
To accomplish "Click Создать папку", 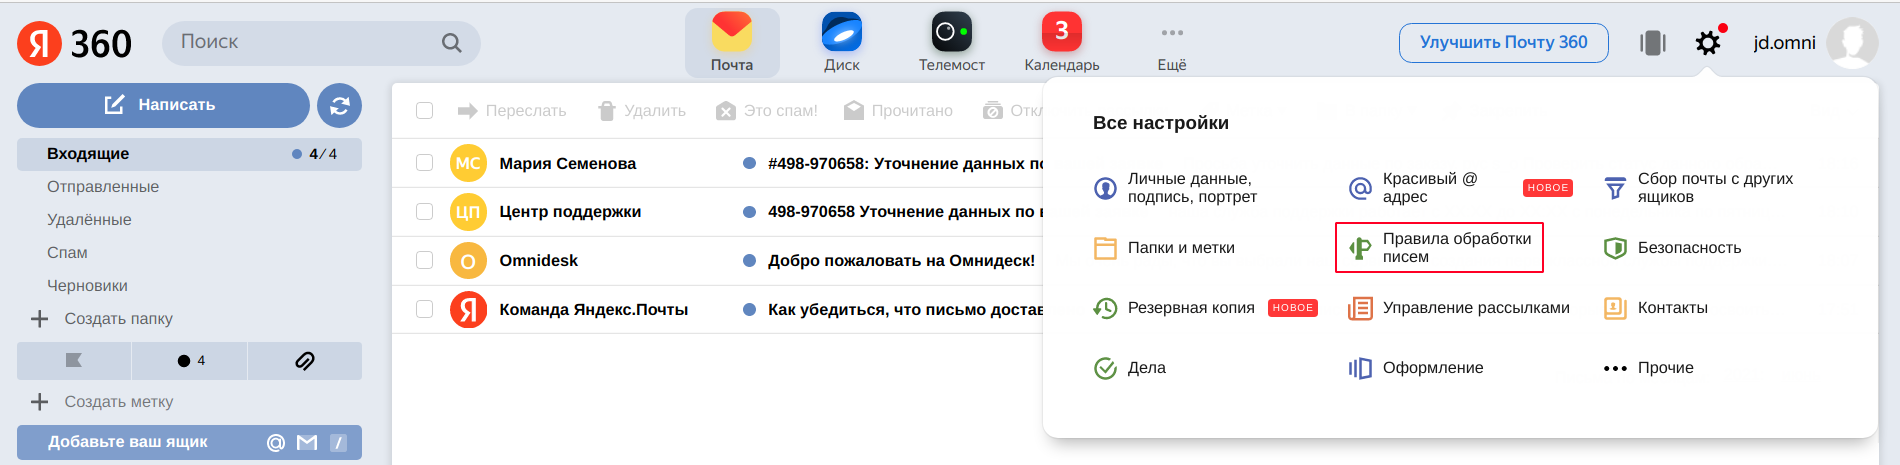I will 102,319.
